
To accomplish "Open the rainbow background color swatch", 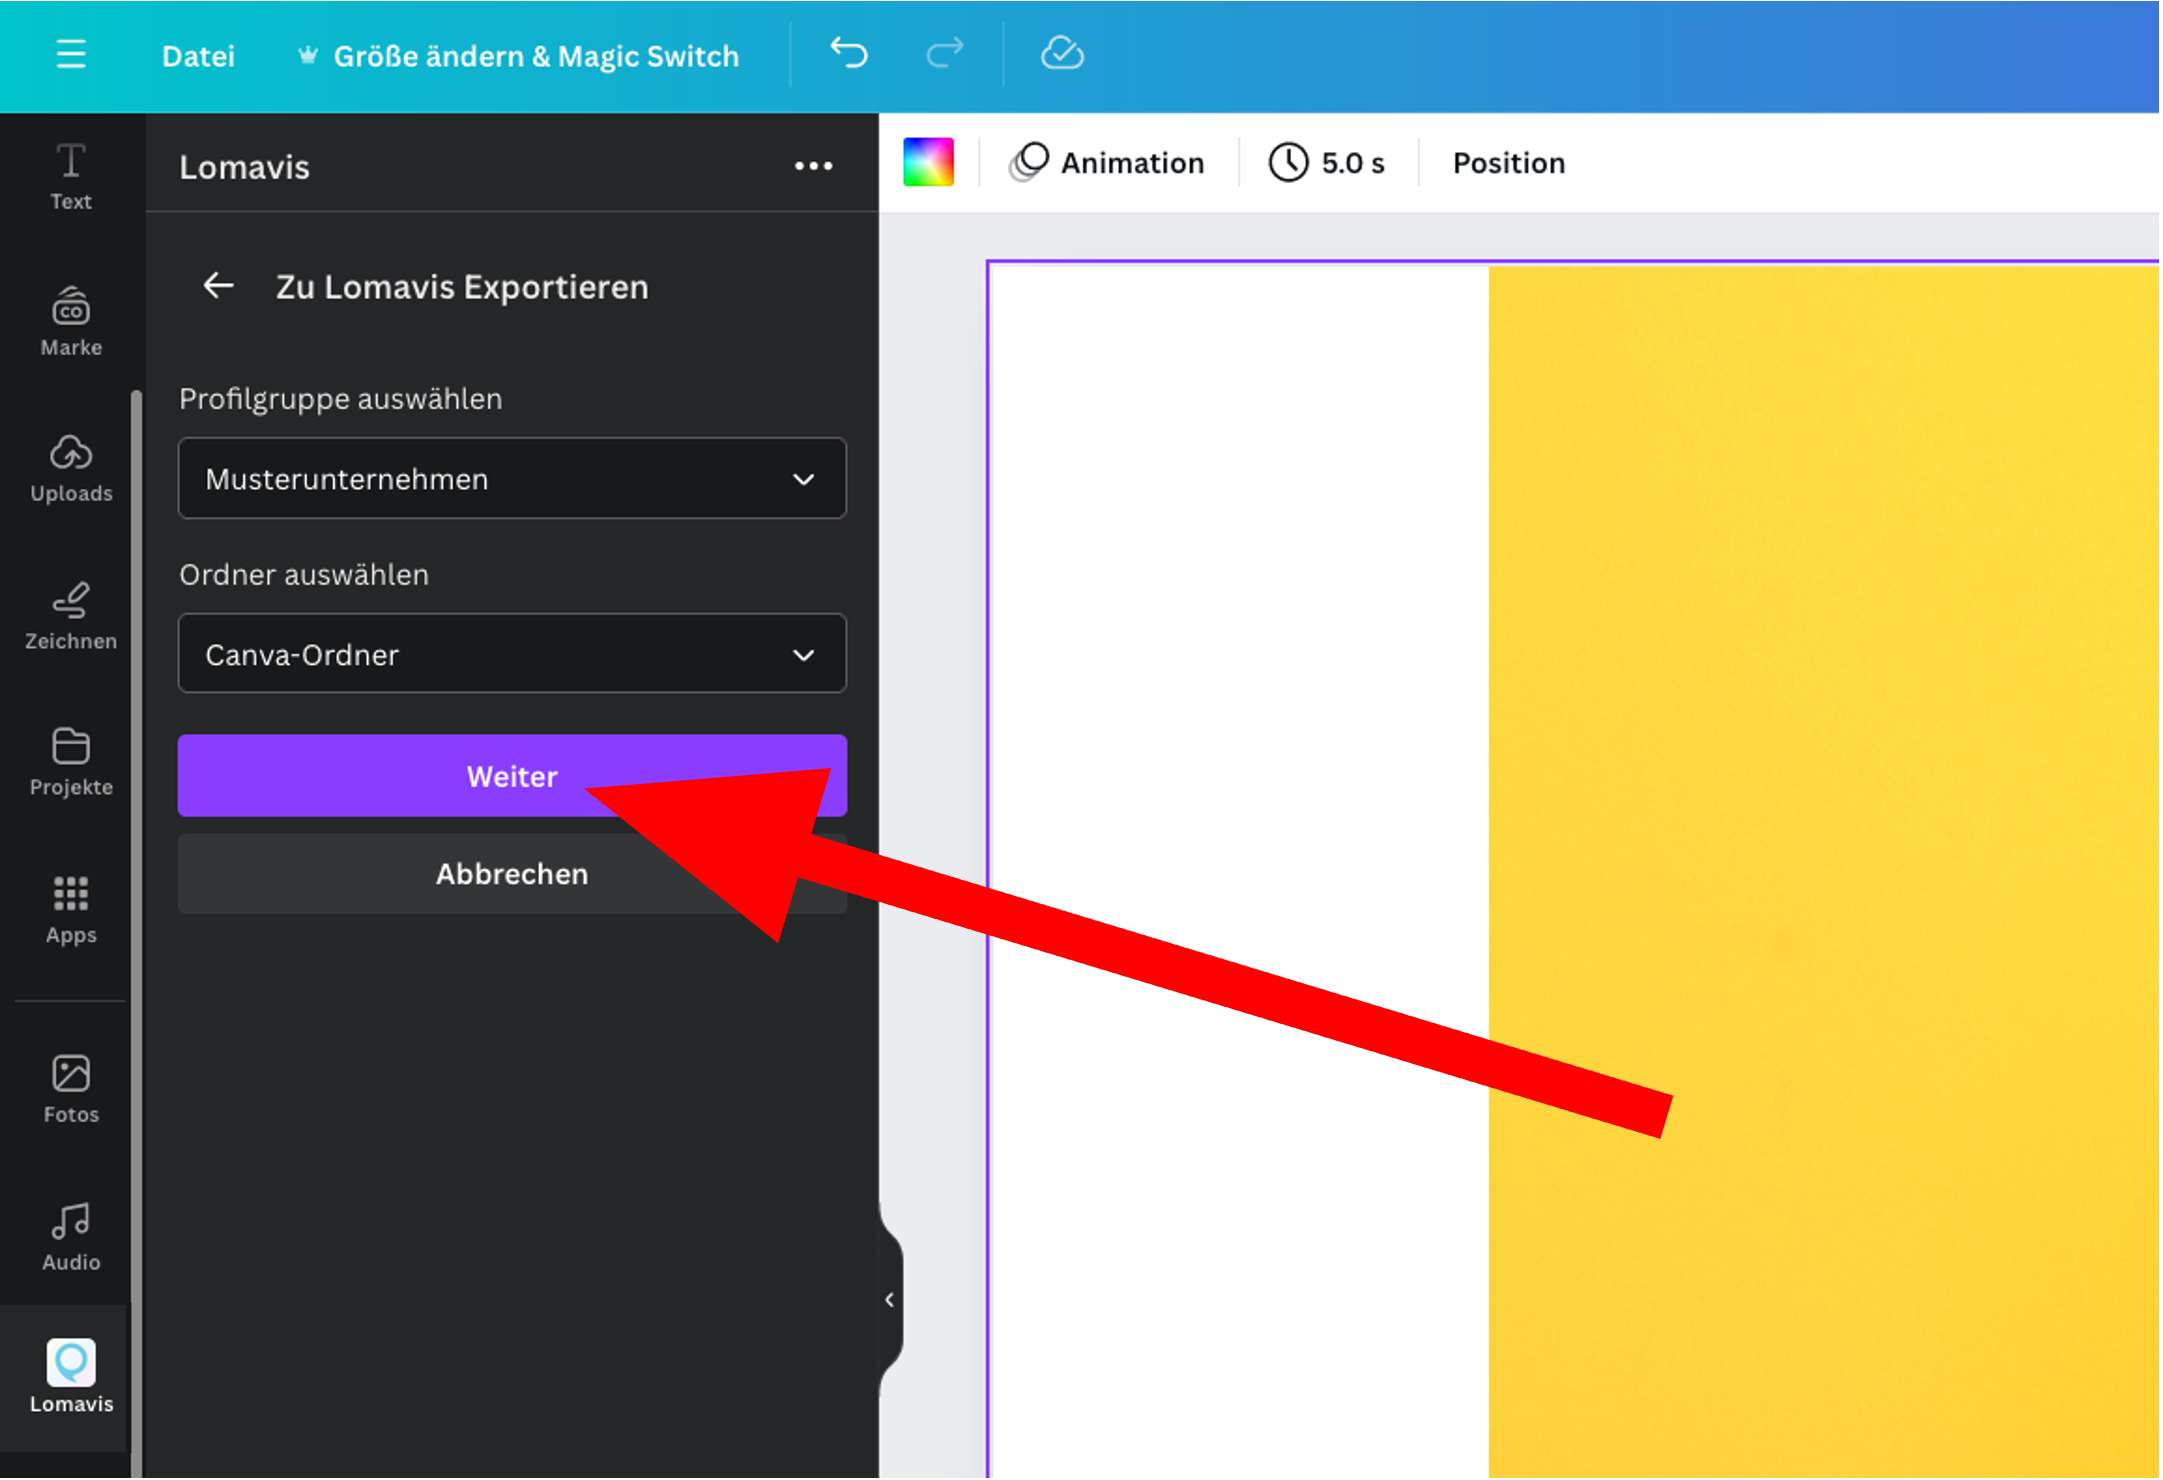I will (x=928, y=162).
